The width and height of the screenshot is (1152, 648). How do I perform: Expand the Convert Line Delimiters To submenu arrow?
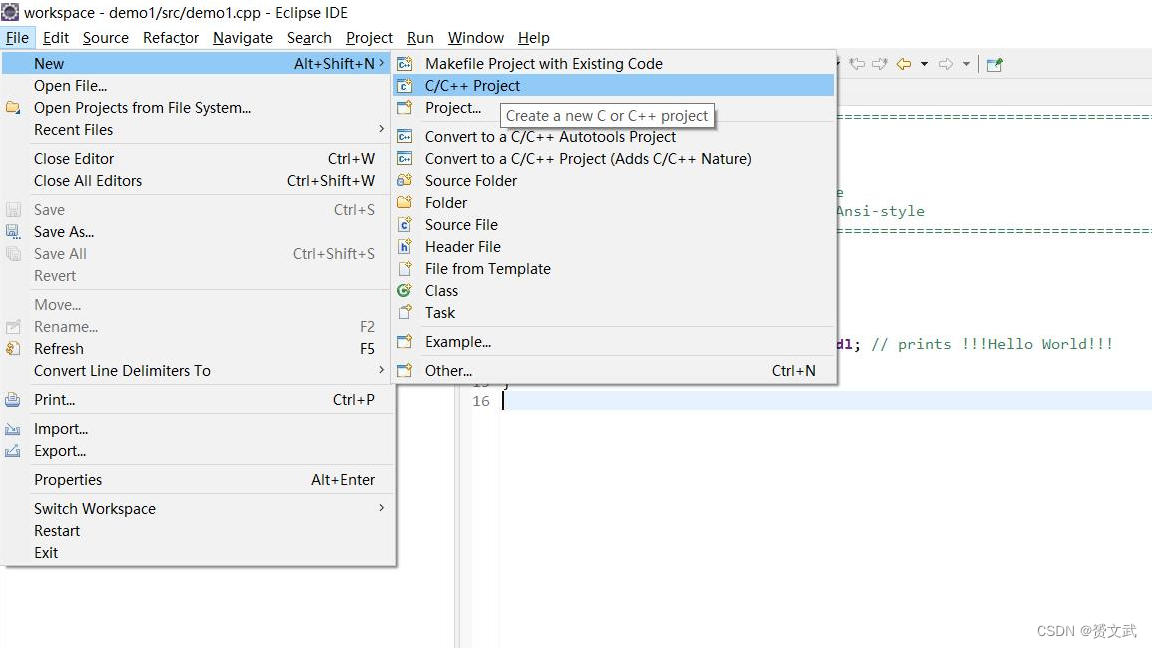(x=381, y=370)
